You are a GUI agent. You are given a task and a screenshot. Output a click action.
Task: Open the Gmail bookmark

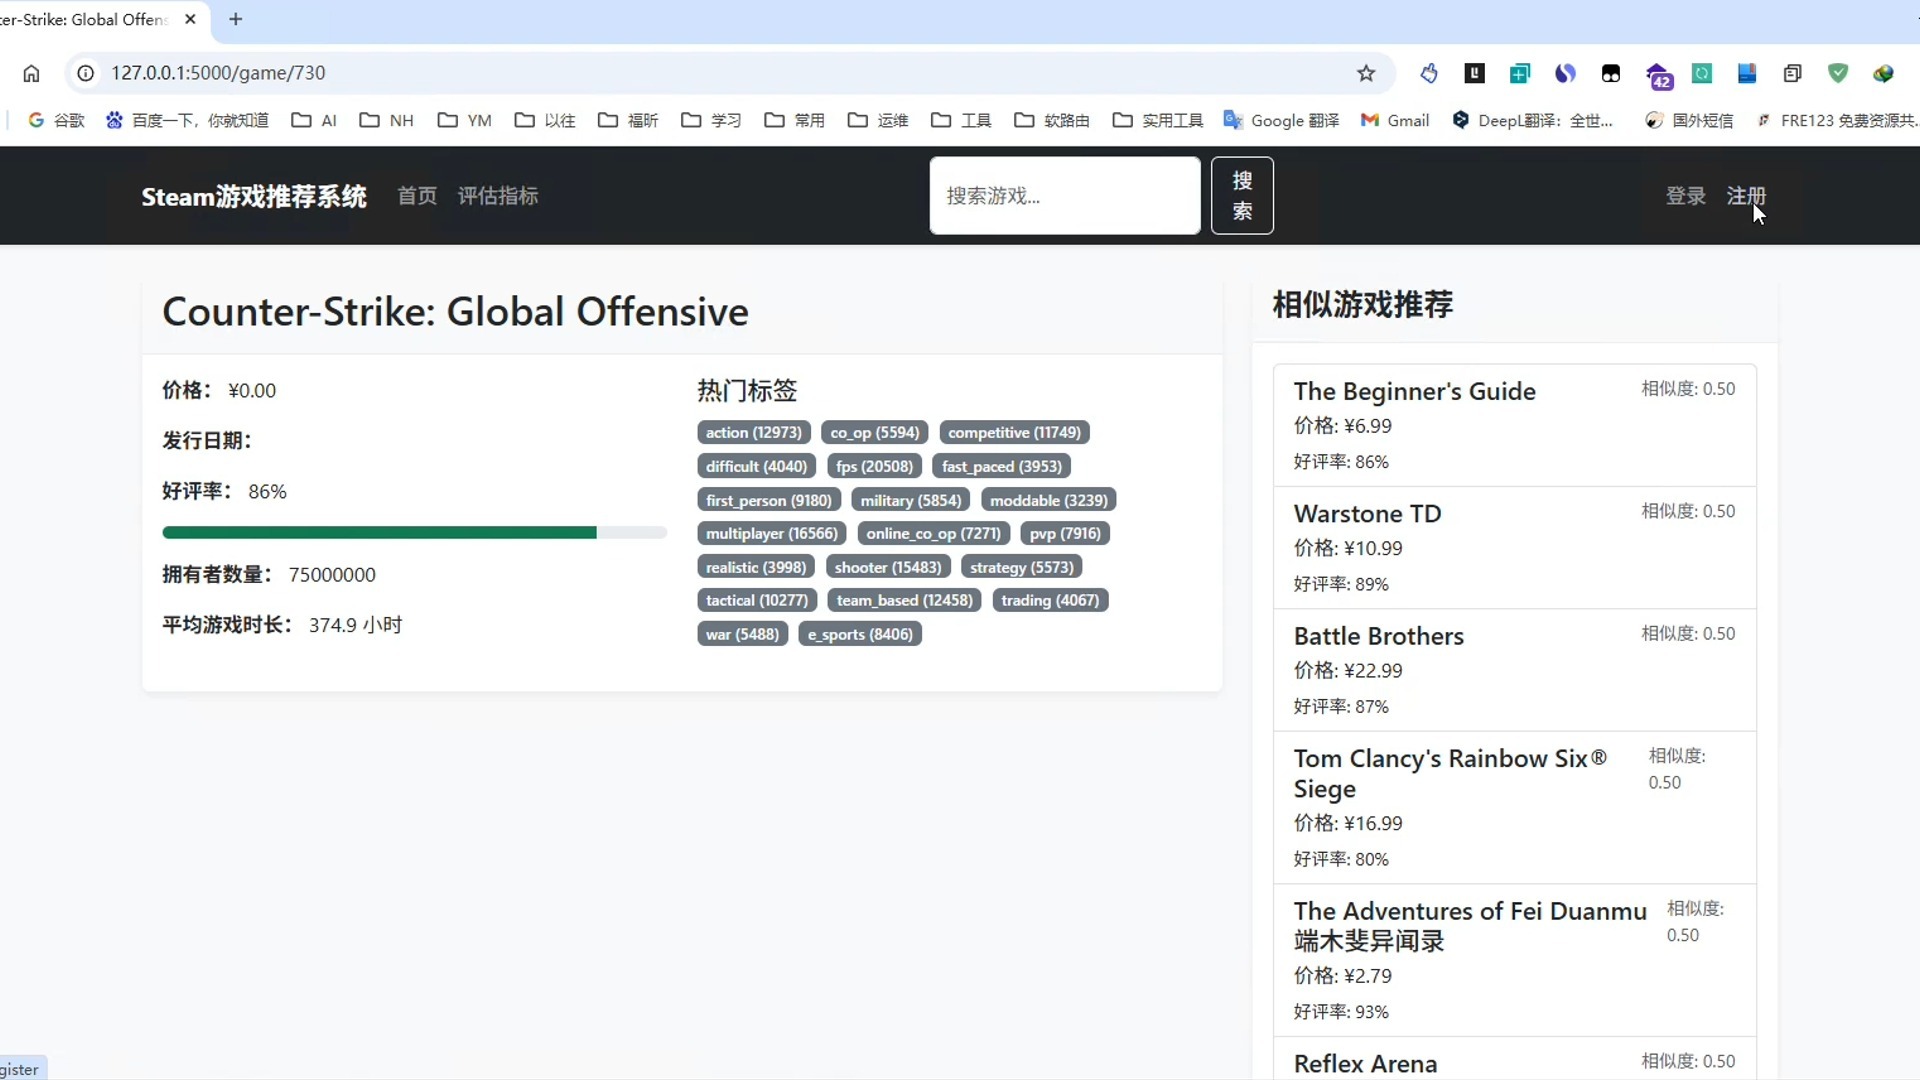[x=1395, y=120]
